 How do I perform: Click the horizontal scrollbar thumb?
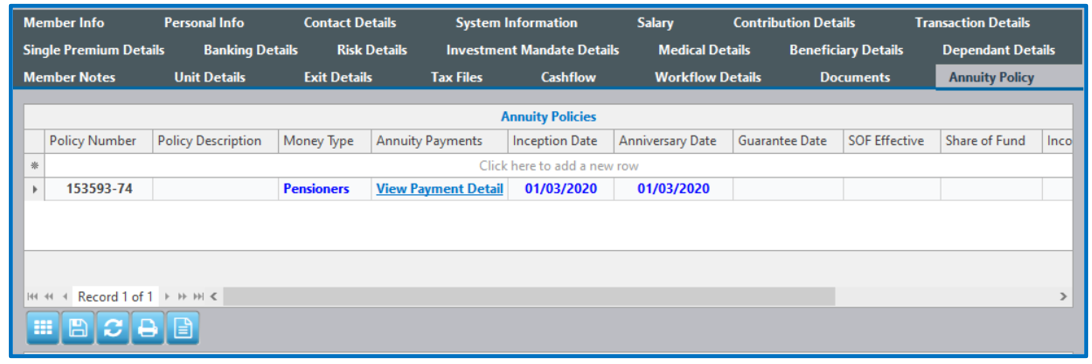click(529, 296)
